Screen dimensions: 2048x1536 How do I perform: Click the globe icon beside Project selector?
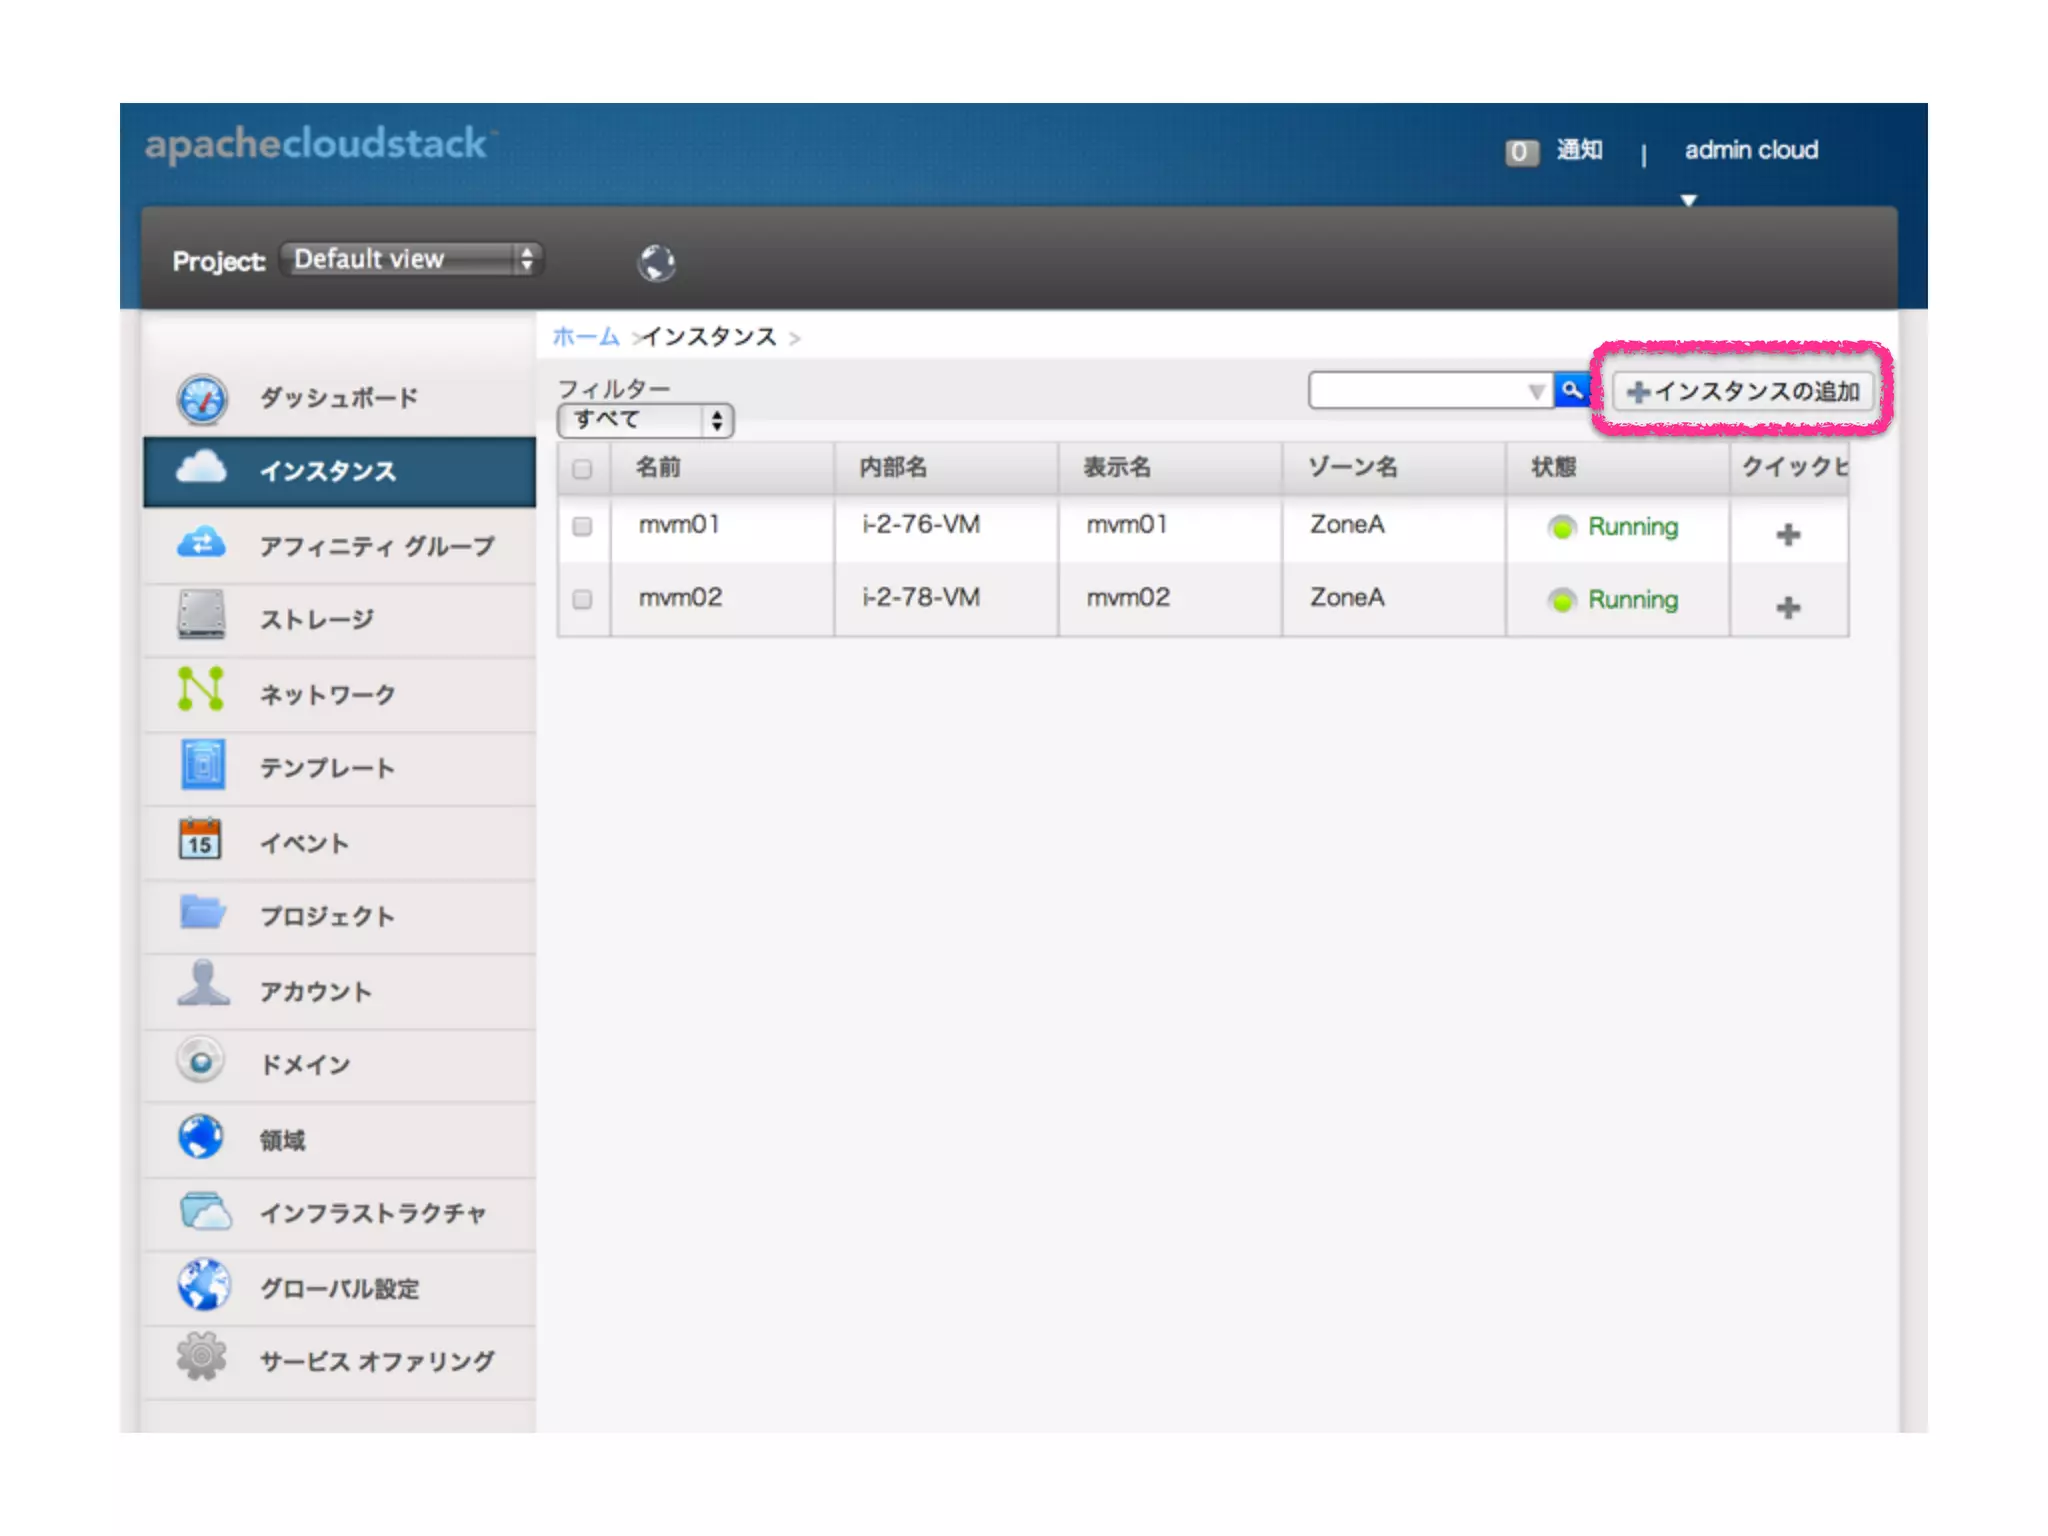coord(656,262)
